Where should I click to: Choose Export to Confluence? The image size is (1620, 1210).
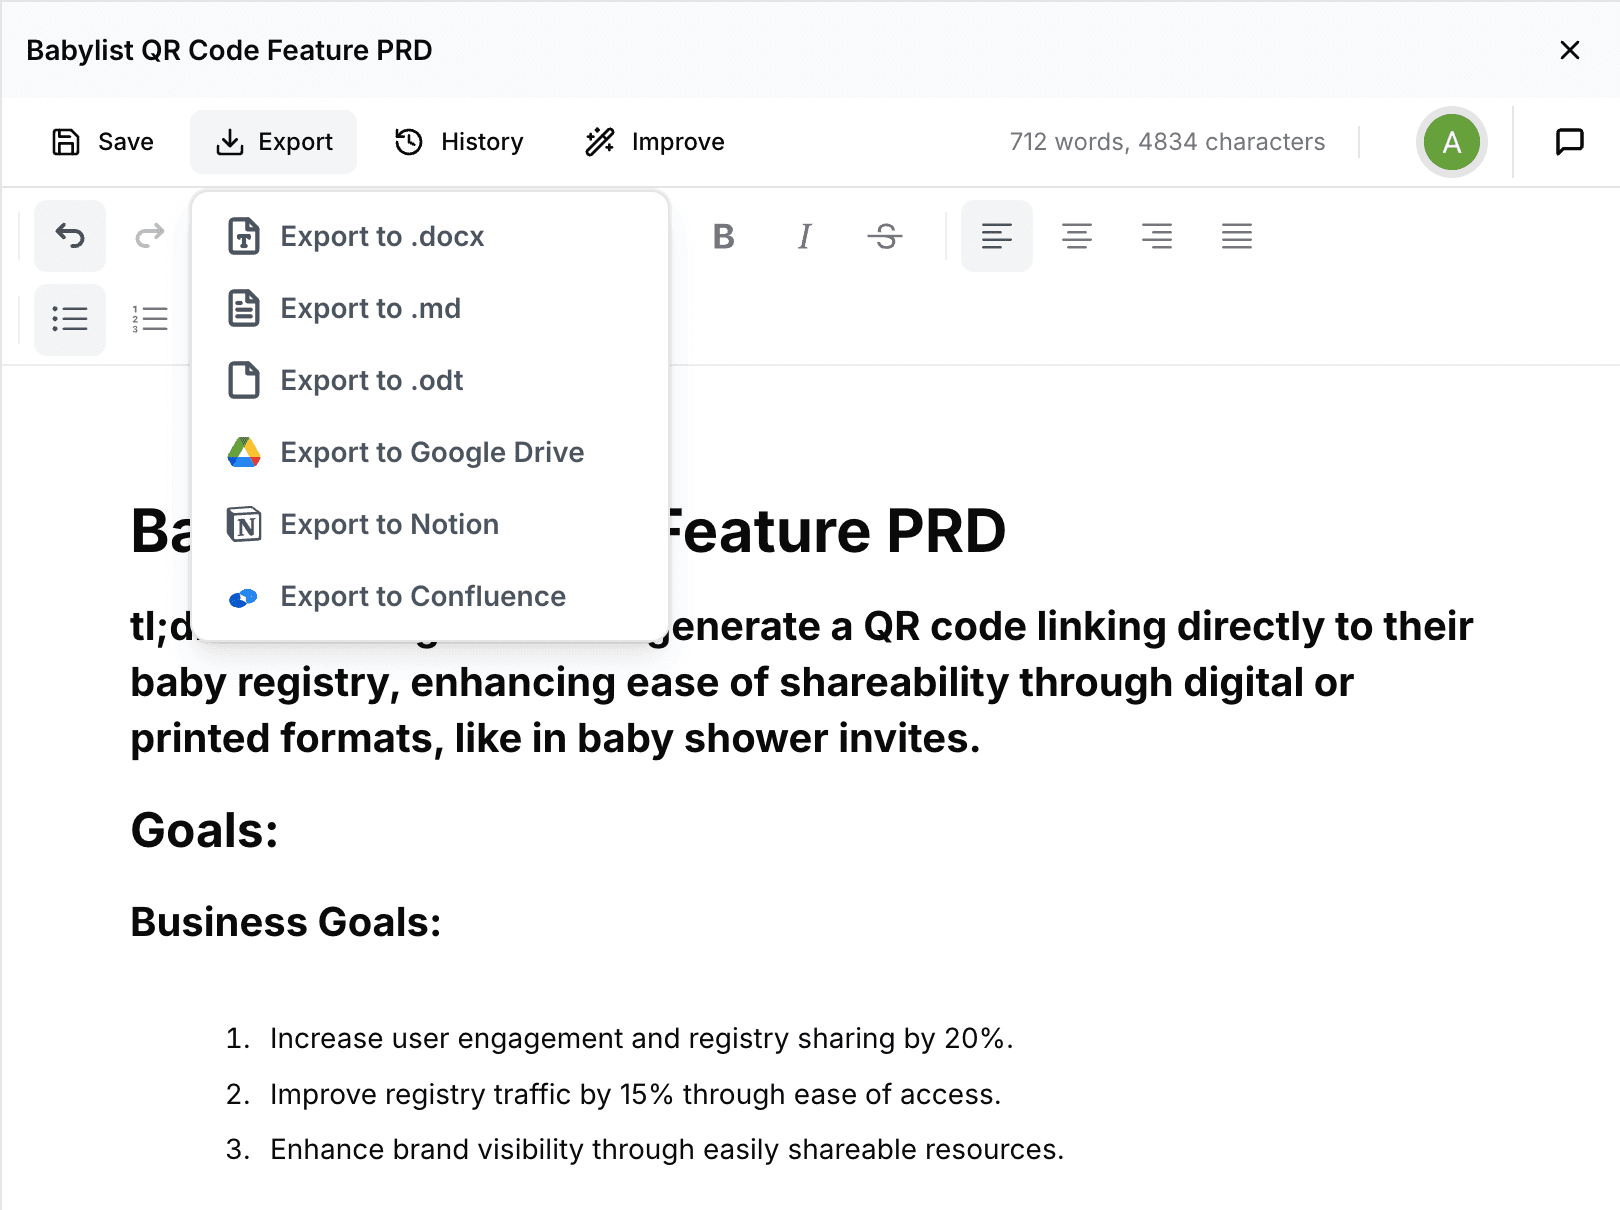tap(423, 596)
